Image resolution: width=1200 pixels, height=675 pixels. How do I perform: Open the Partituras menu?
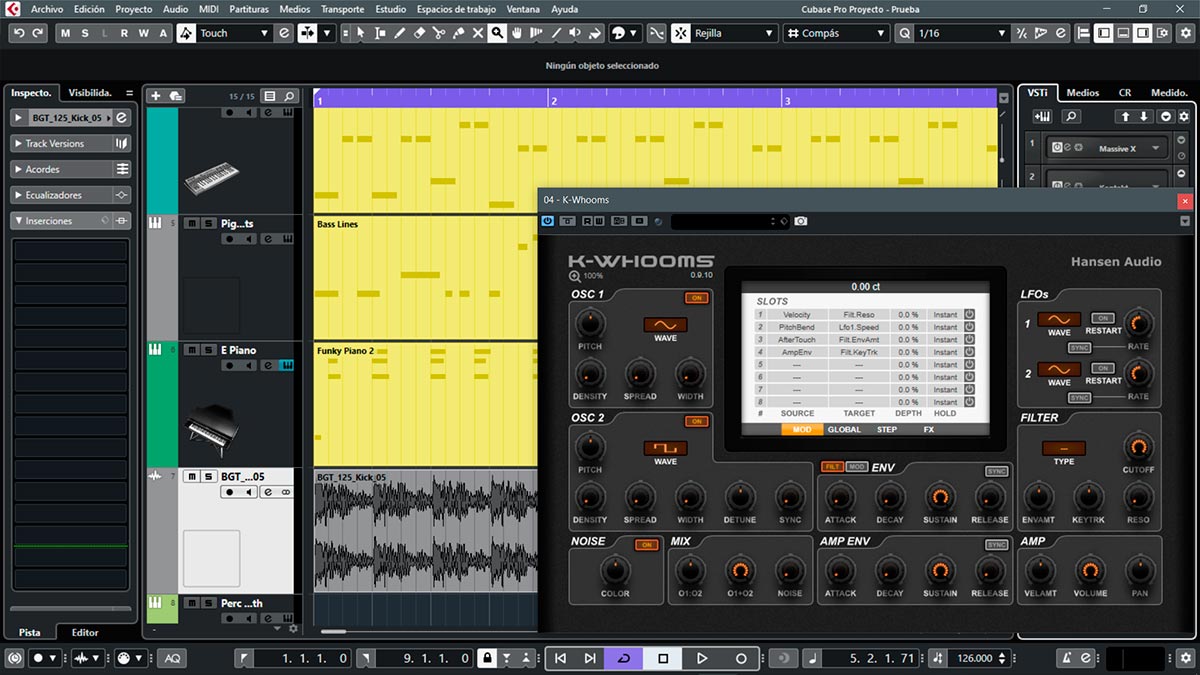click(249, 9)
